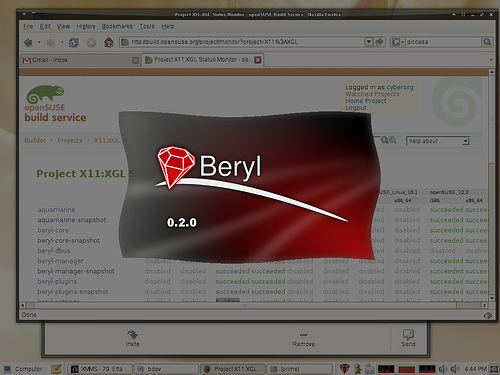Click the openSUSE build service logo
The width and height of the screenshot is (500, 375).
click(55, 104)
